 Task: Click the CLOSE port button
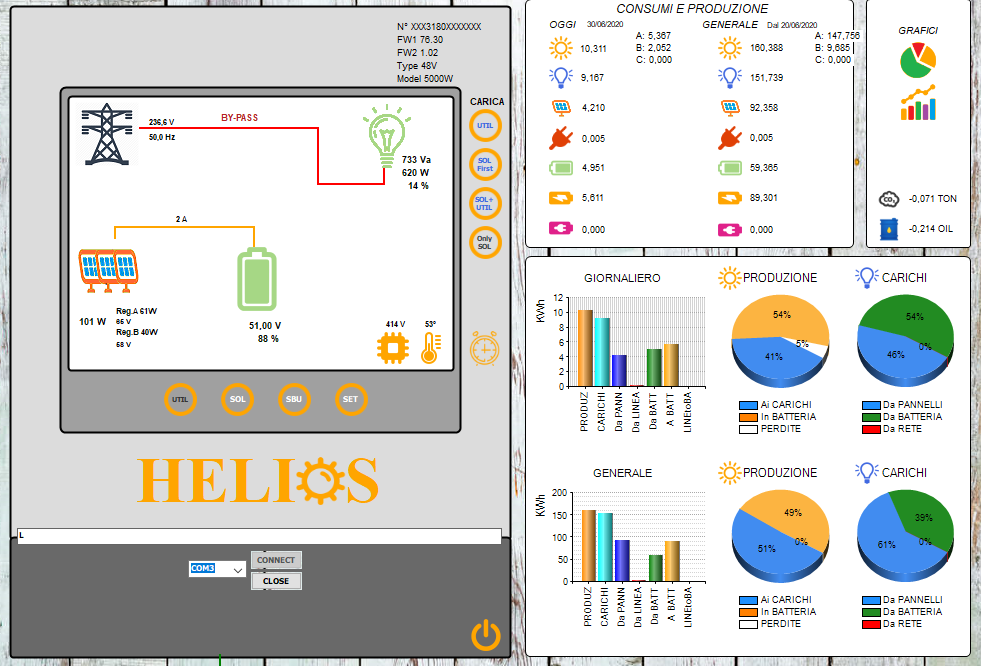click(x=276, y=581)
